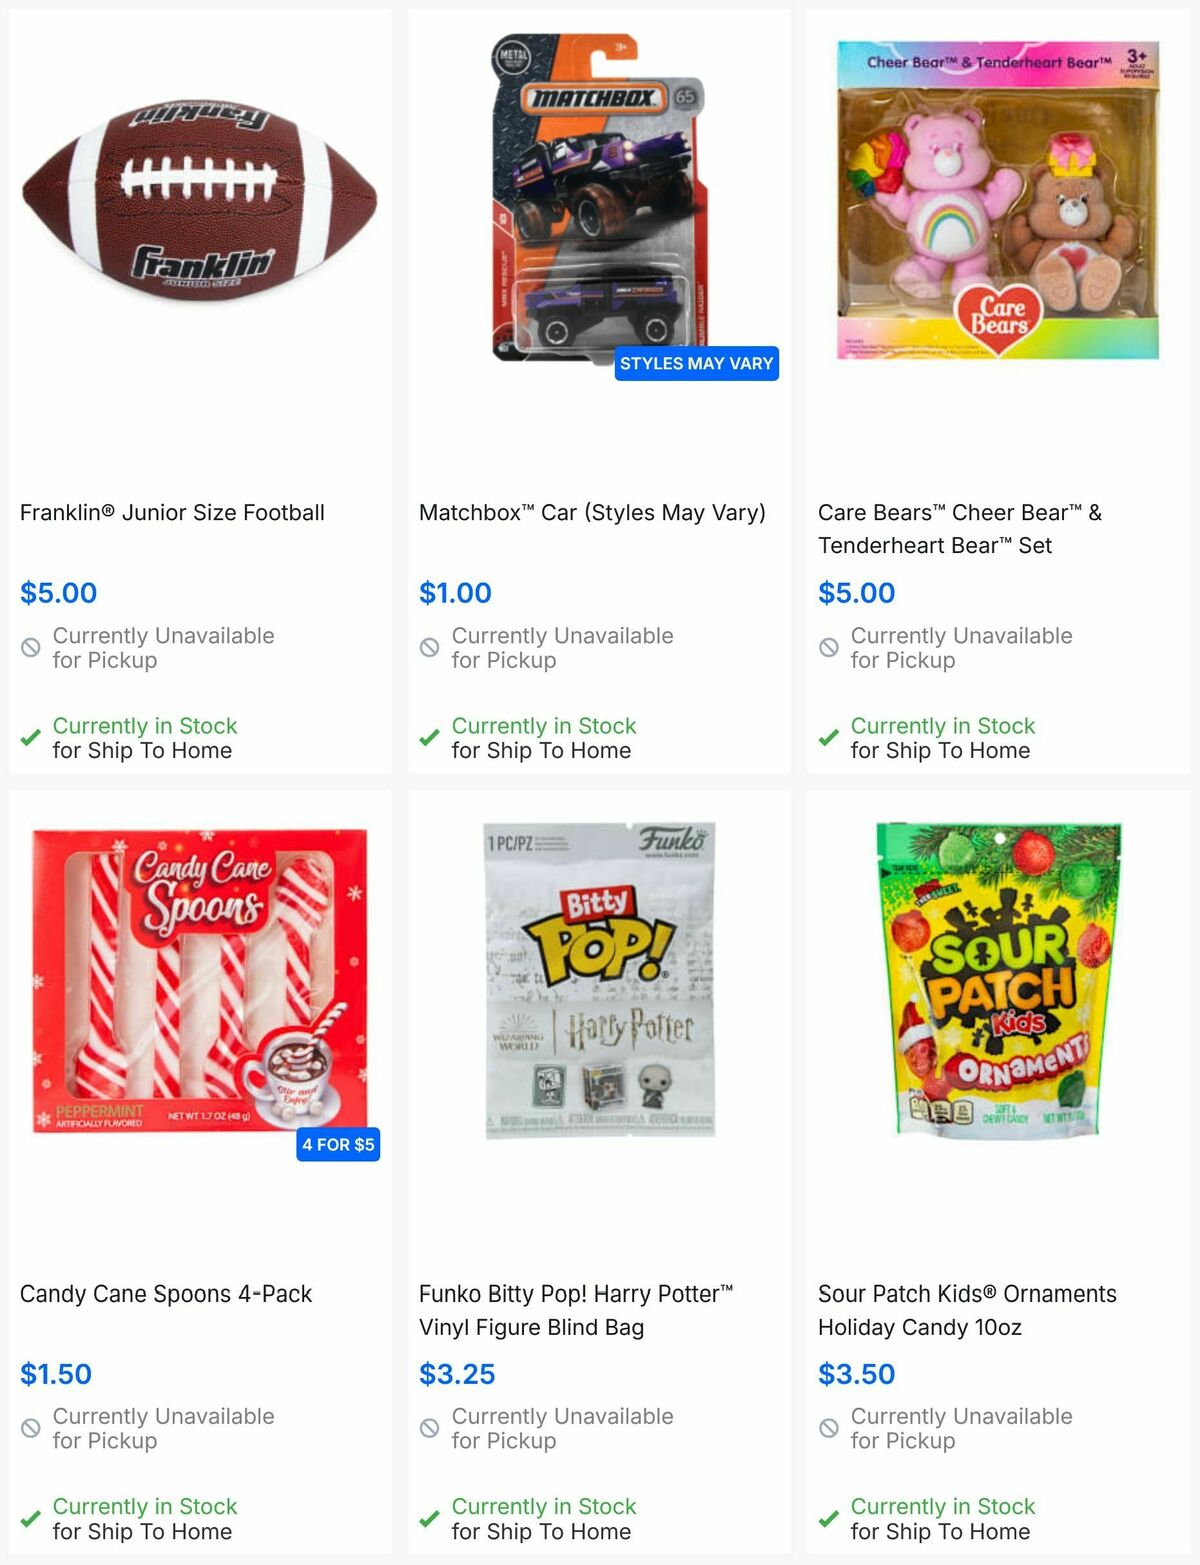Select the Matchbox Car product title

(x=592, y=512)
